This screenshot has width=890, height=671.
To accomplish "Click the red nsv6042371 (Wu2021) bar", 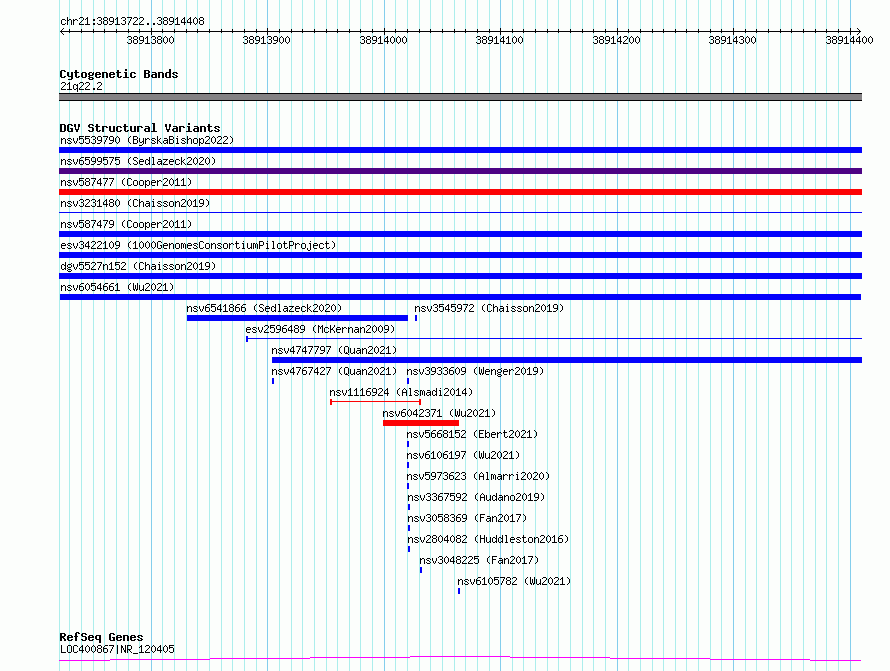I will click(421, 423).
